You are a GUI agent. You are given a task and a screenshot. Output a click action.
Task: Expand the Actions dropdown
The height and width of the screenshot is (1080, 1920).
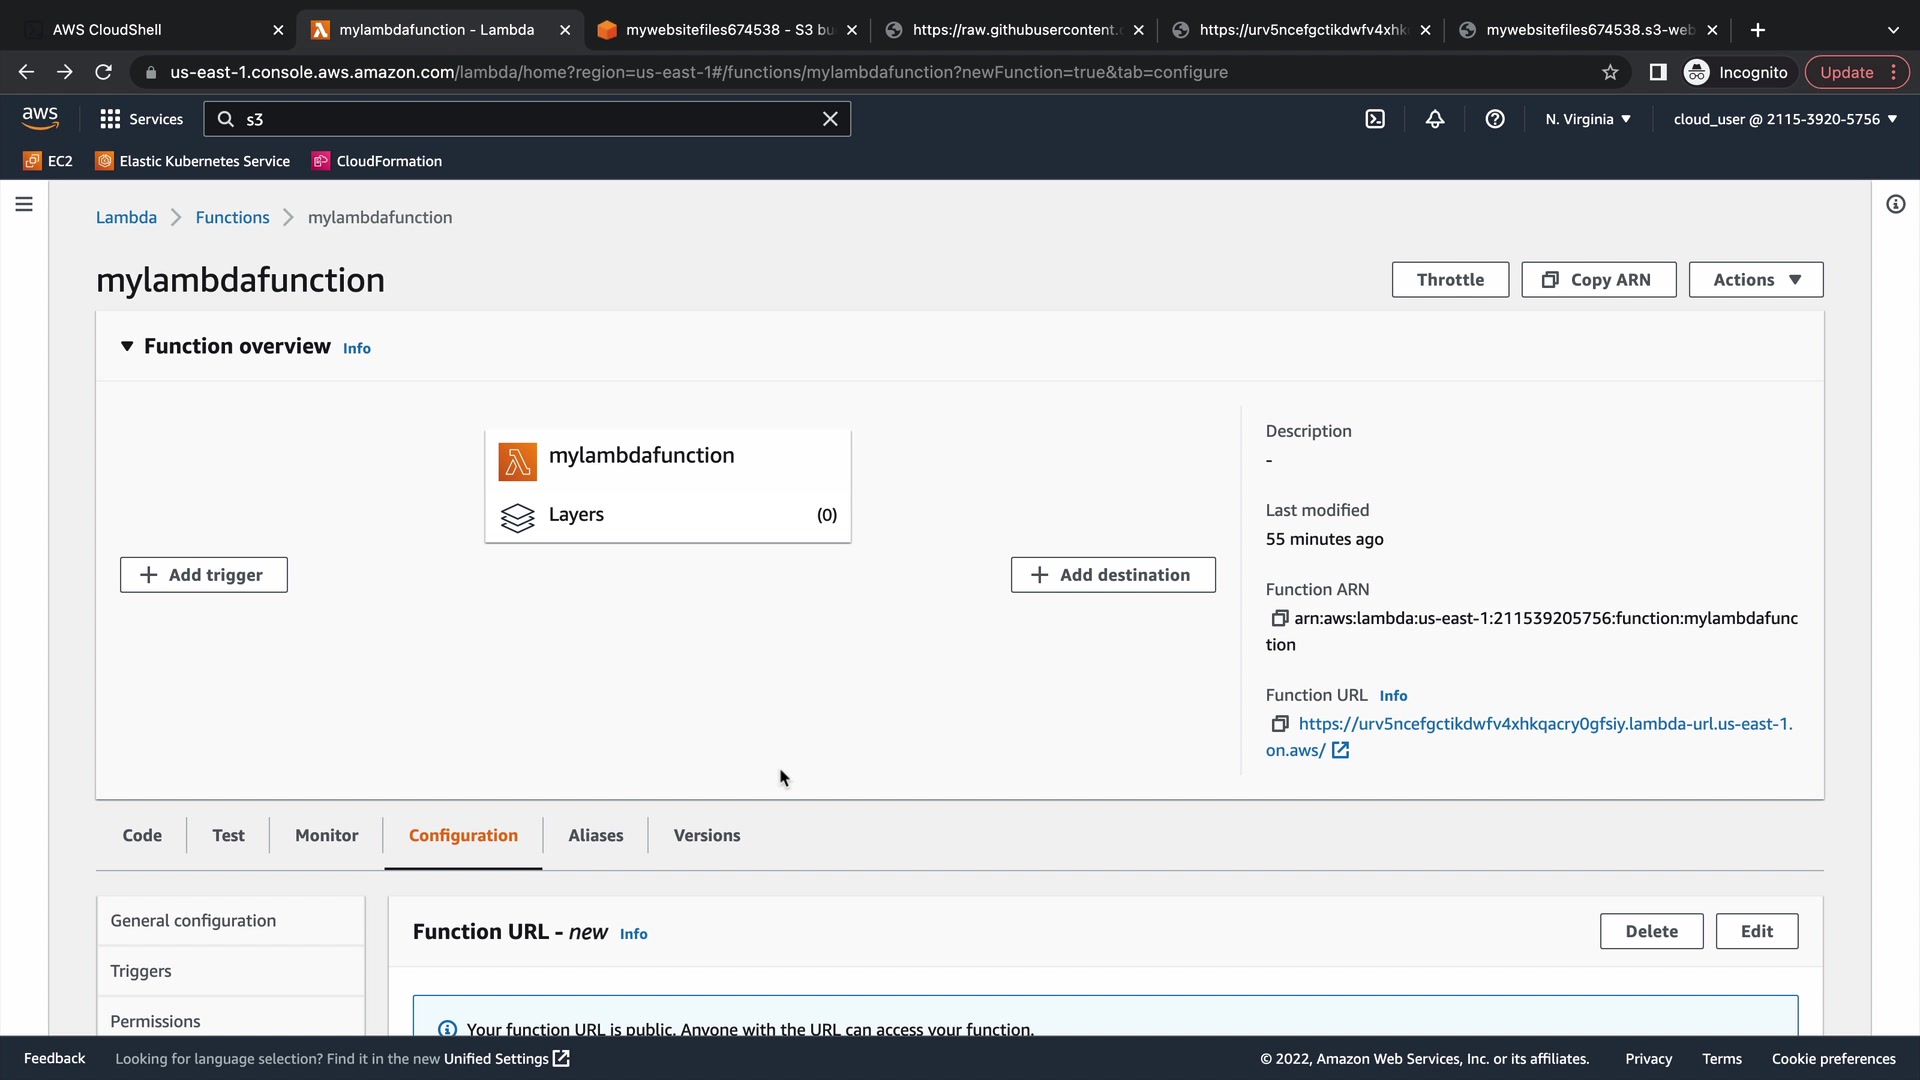click(1756, 280)
